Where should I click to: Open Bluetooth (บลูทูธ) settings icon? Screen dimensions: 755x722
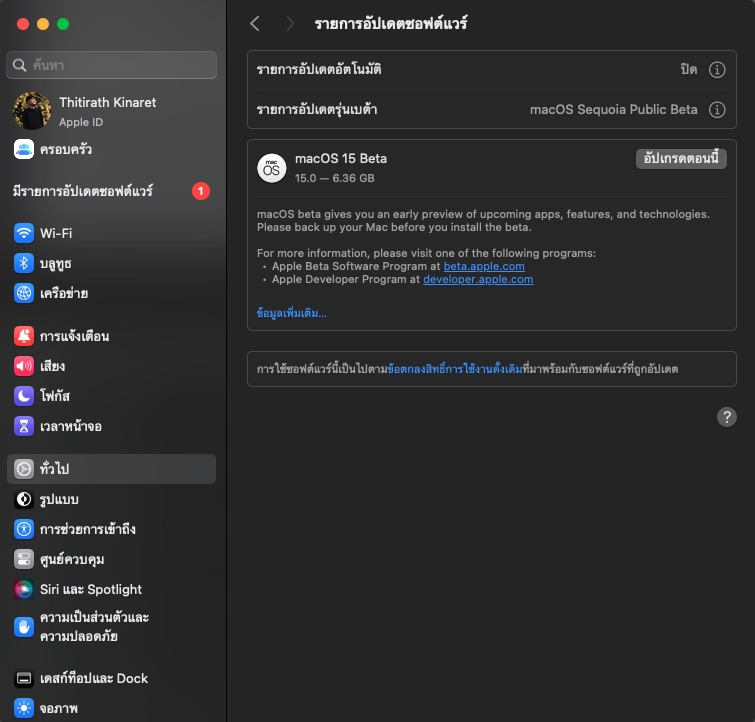[x=24, y=263]
